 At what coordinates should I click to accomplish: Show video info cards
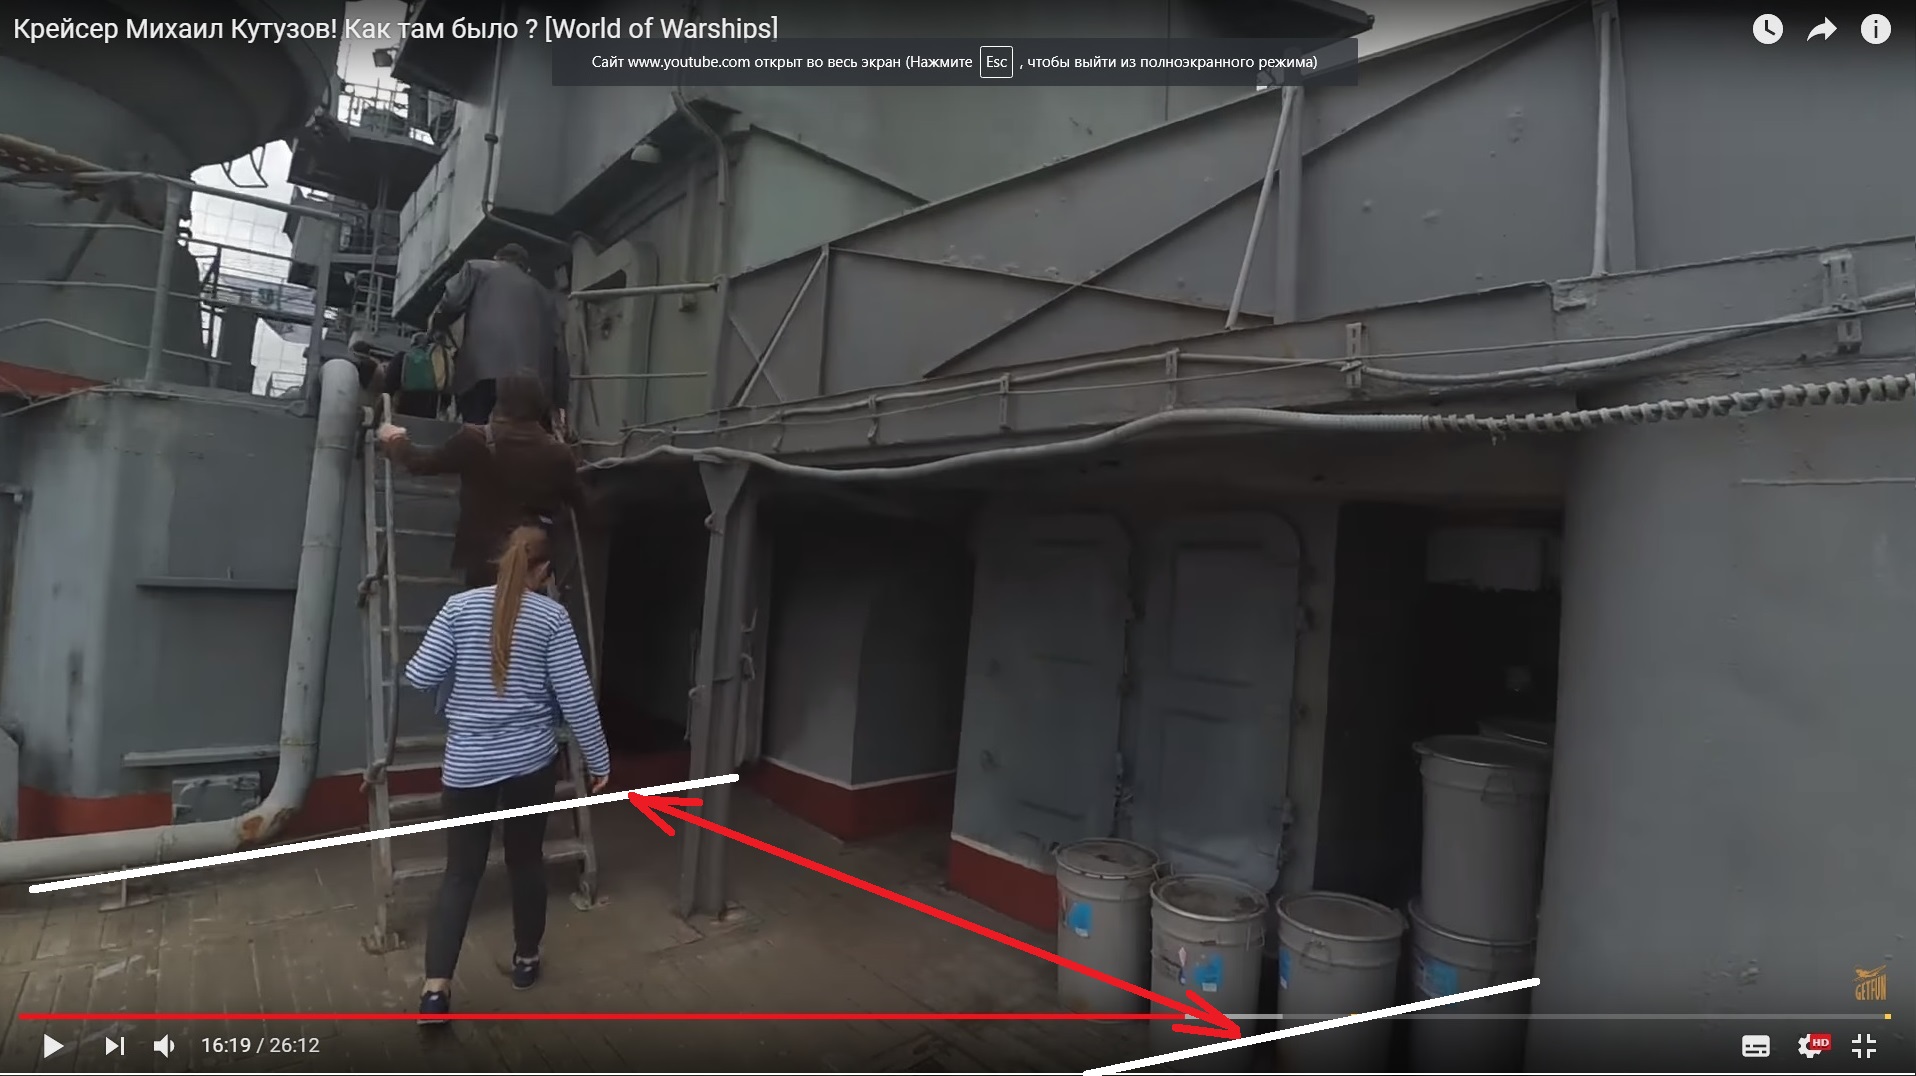pos(1875,30)
